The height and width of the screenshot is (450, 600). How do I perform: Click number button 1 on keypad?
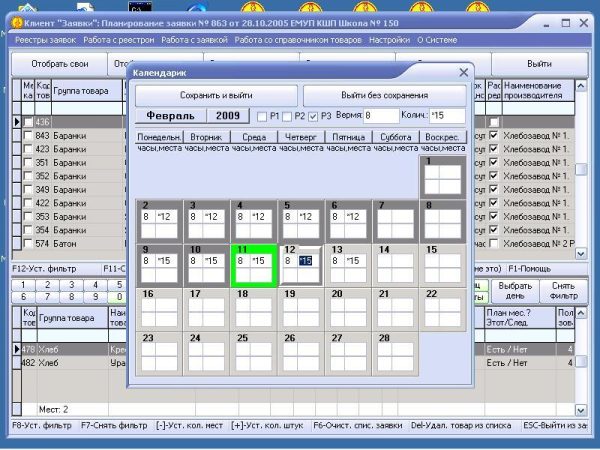pyautogui.click(x=23, y=285)
